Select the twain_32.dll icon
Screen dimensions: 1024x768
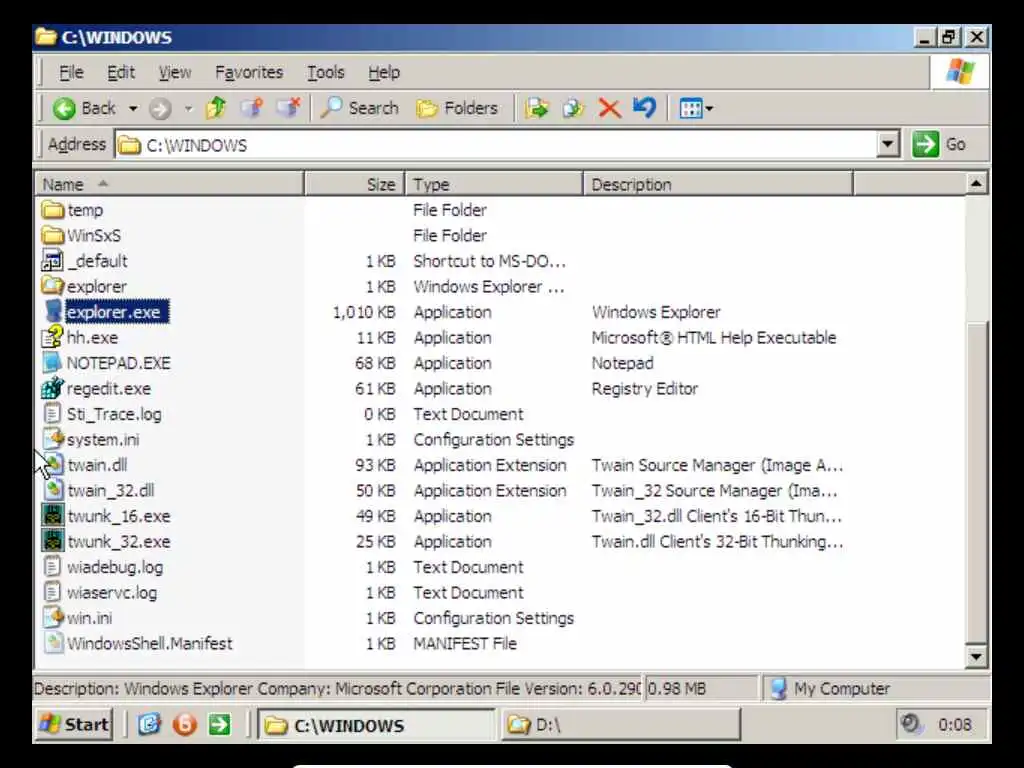54,490
